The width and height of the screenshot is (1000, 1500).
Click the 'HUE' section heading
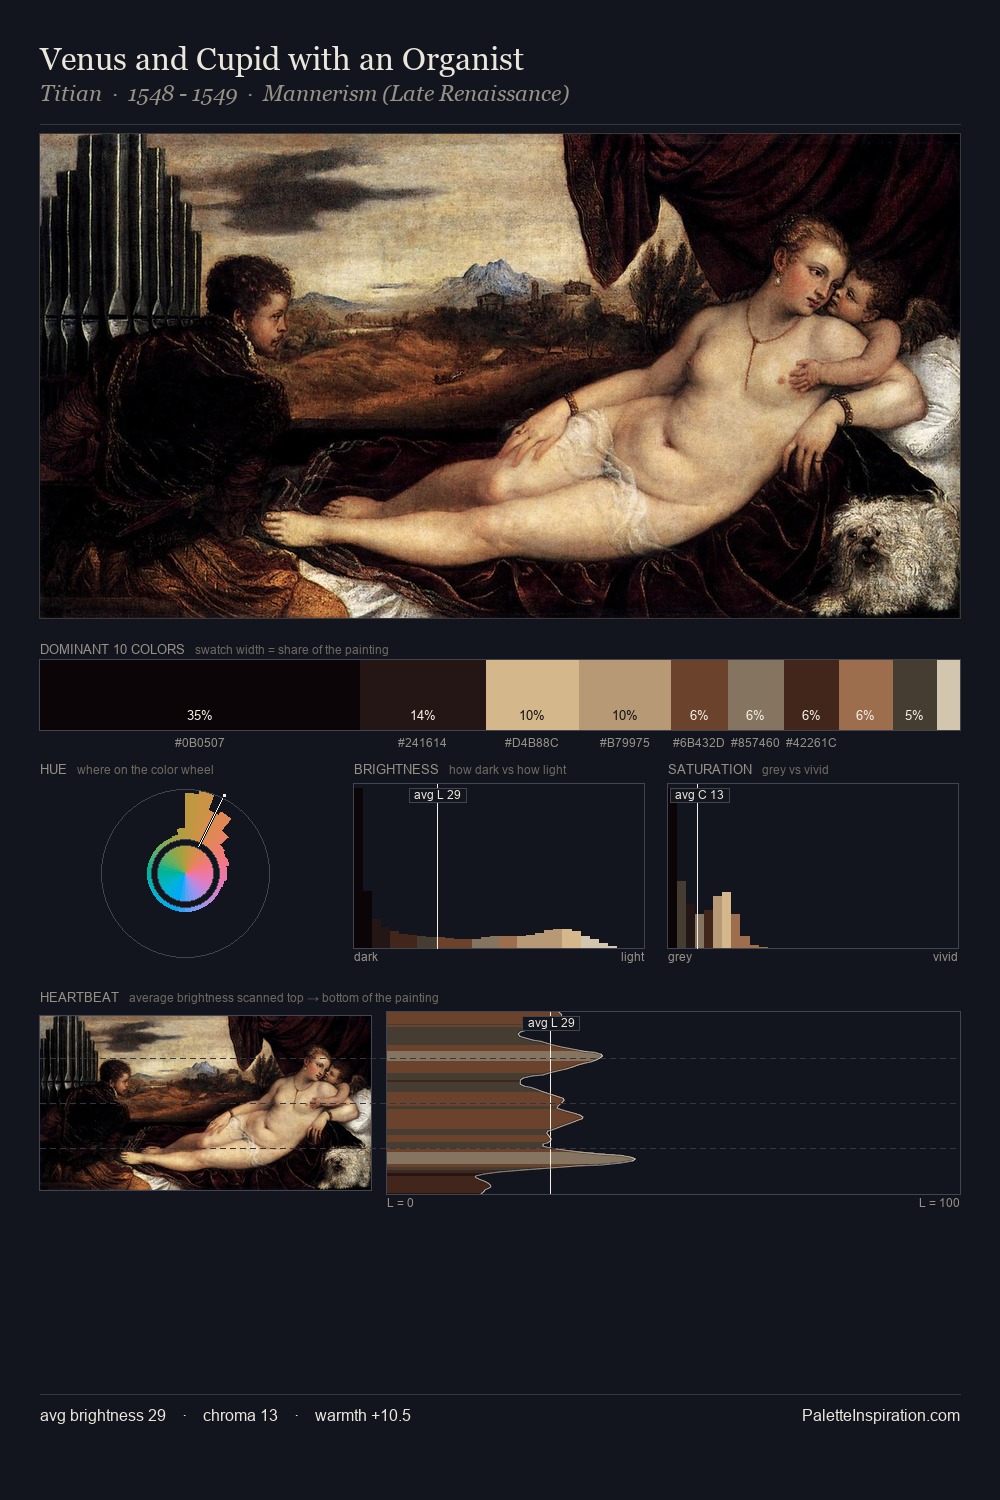click(x=53, y=769)
